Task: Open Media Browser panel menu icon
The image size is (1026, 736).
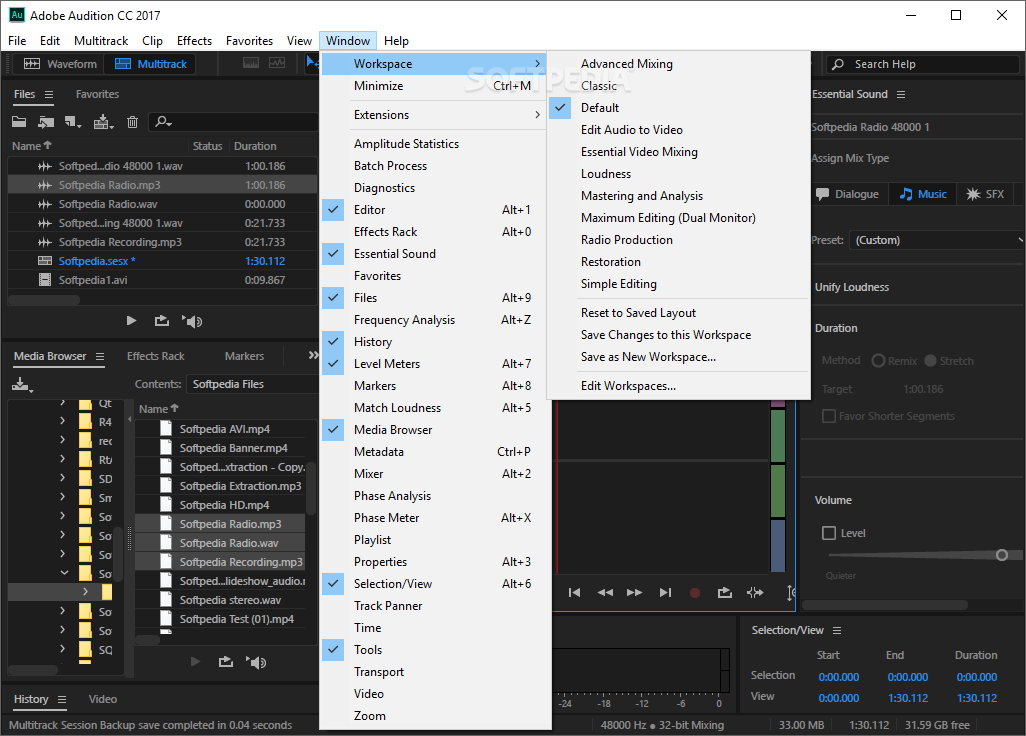Action: pos(100,357)
